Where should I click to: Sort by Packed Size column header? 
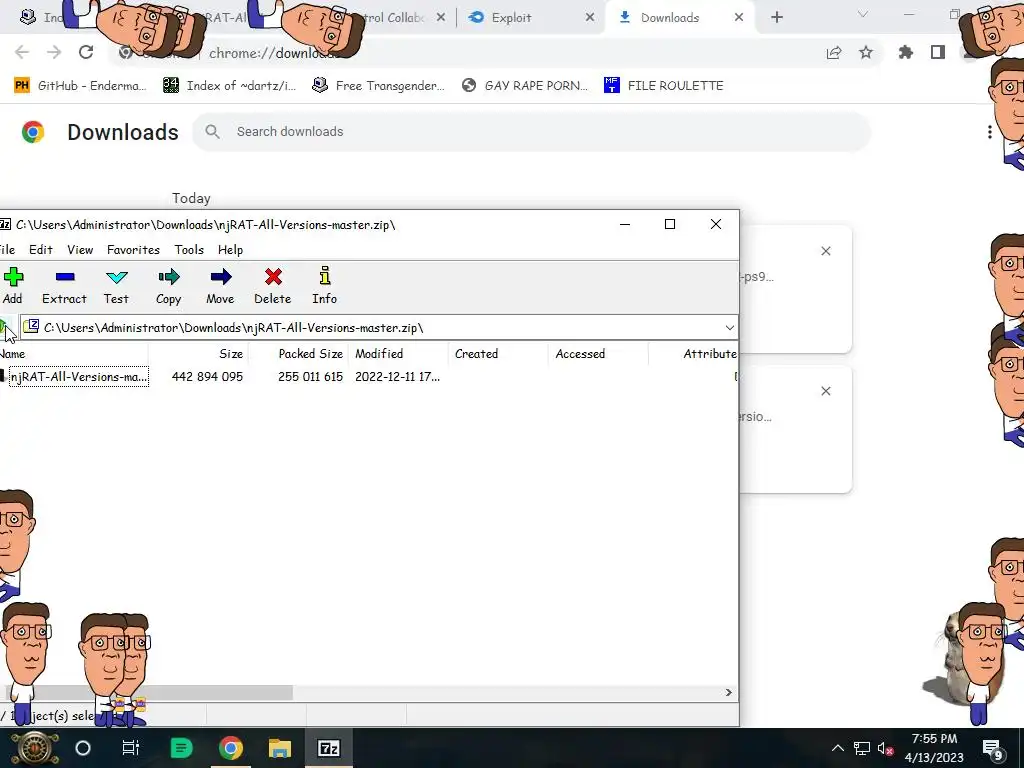pos(310,354)
